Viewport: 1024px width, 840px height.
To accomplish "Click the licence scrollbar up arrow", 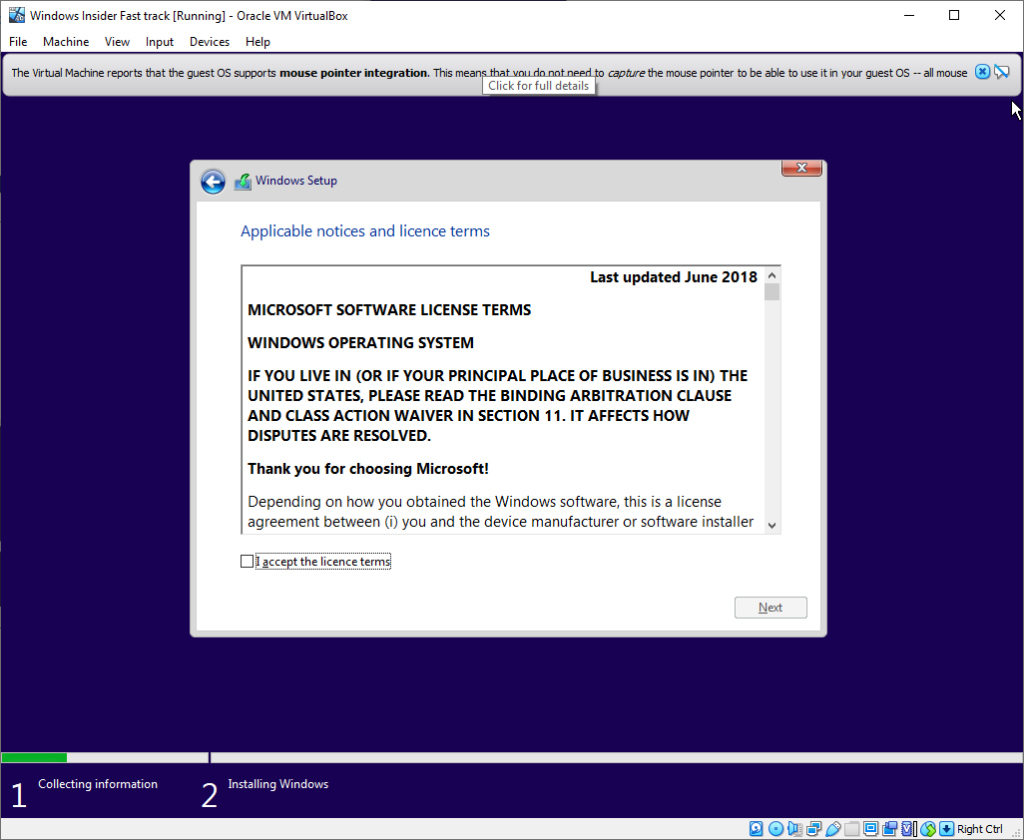I will click(x=772, y=276).
